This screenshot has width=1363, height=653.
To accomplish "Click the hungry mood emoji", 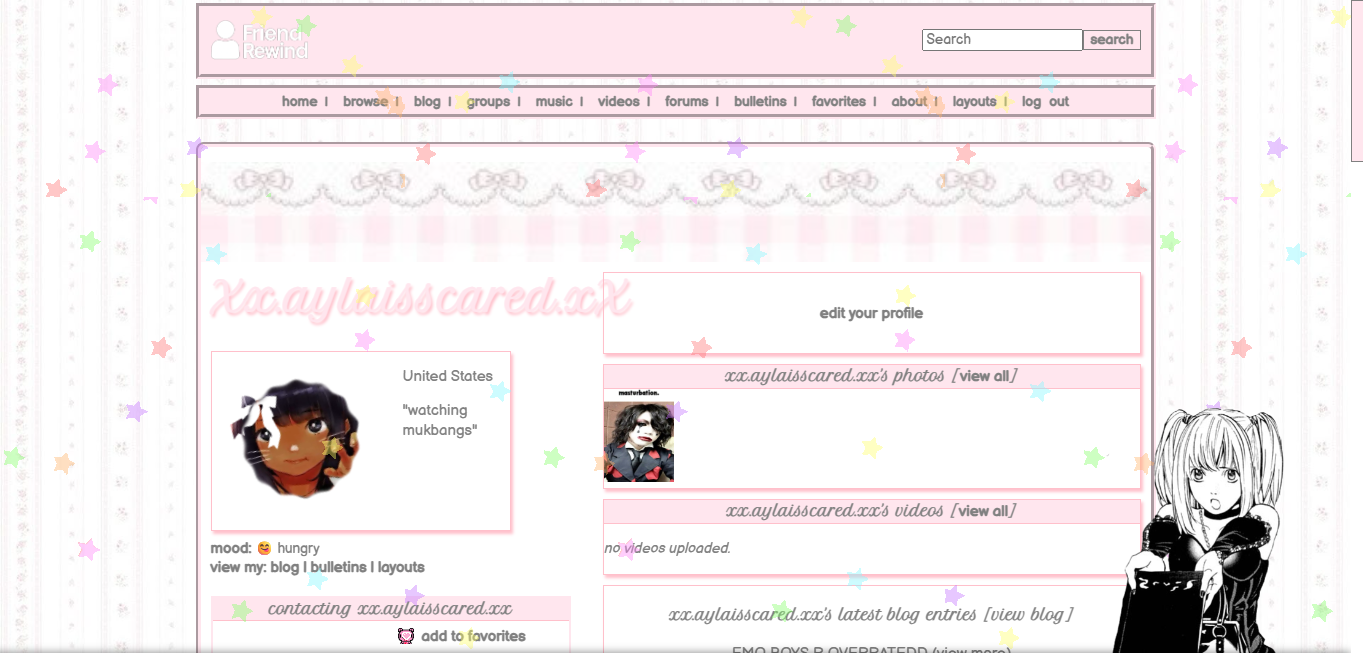I will [x=264, y=548].
